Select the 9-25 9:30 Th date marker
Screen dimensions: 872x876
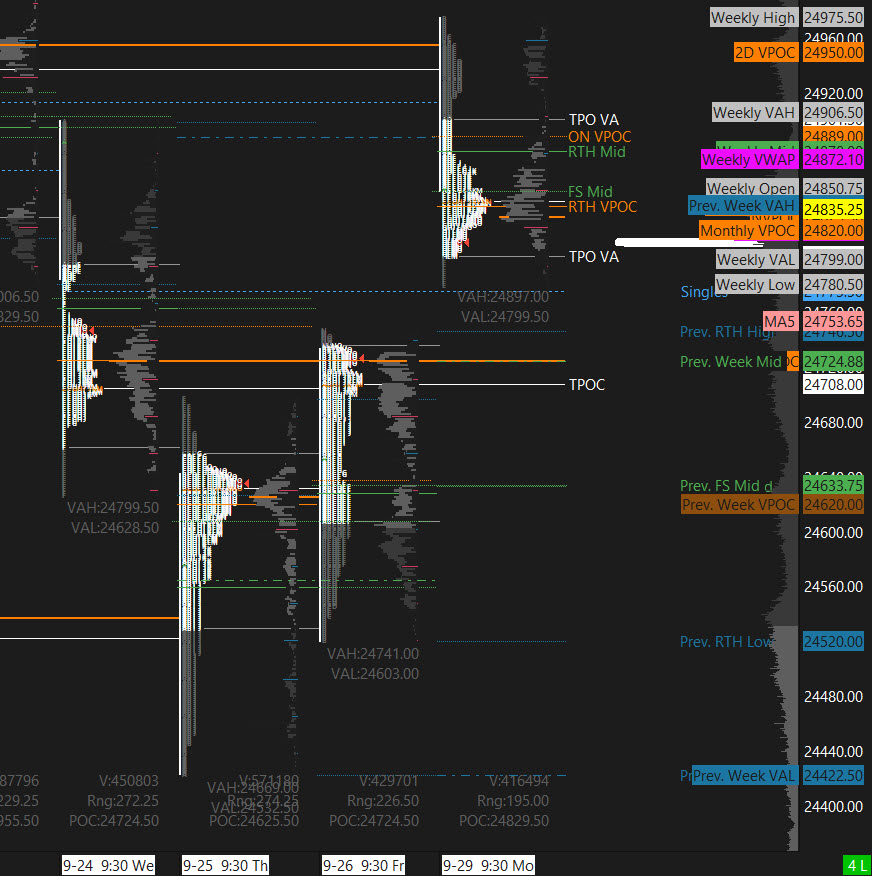pyautogui.click(x=225, y=865)
